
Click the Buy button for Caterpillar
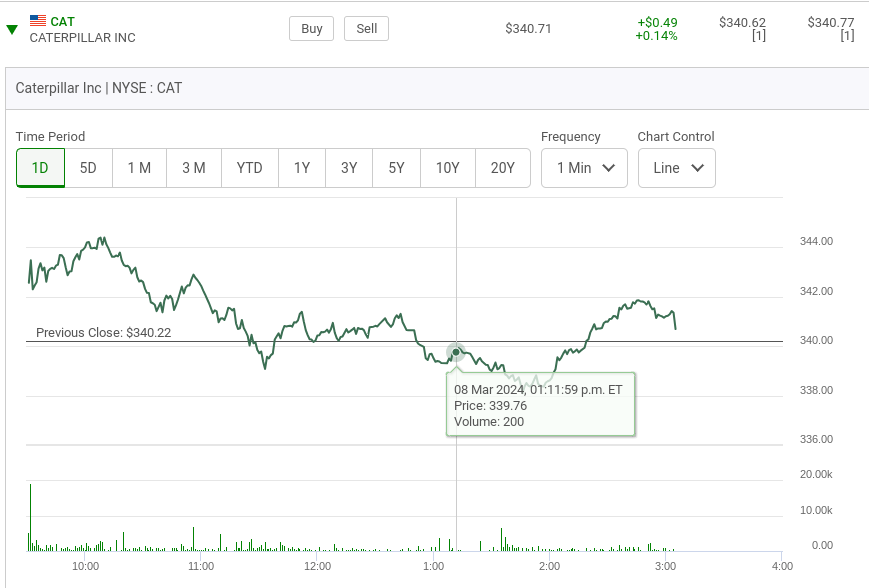pyautogui.click(x=311, y=29)
